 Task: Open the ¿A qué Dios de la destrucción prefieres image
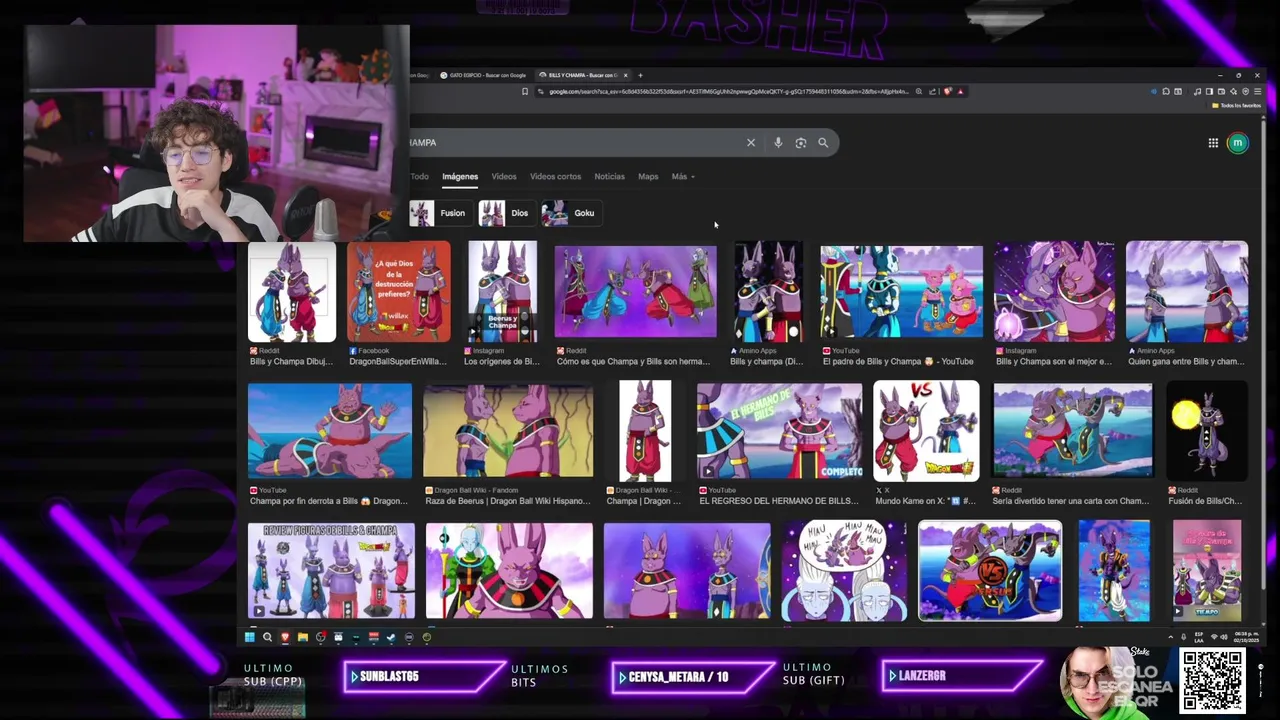click(399, 292)
